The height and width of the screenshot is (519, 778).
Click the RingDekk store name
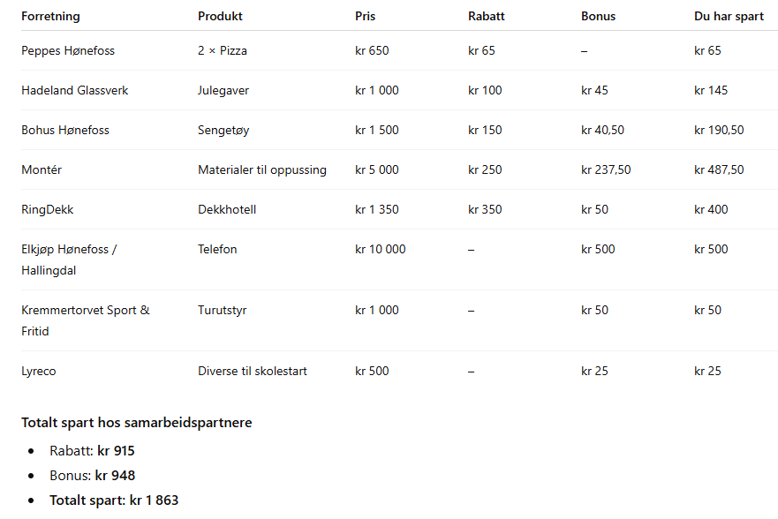point(47,210)
